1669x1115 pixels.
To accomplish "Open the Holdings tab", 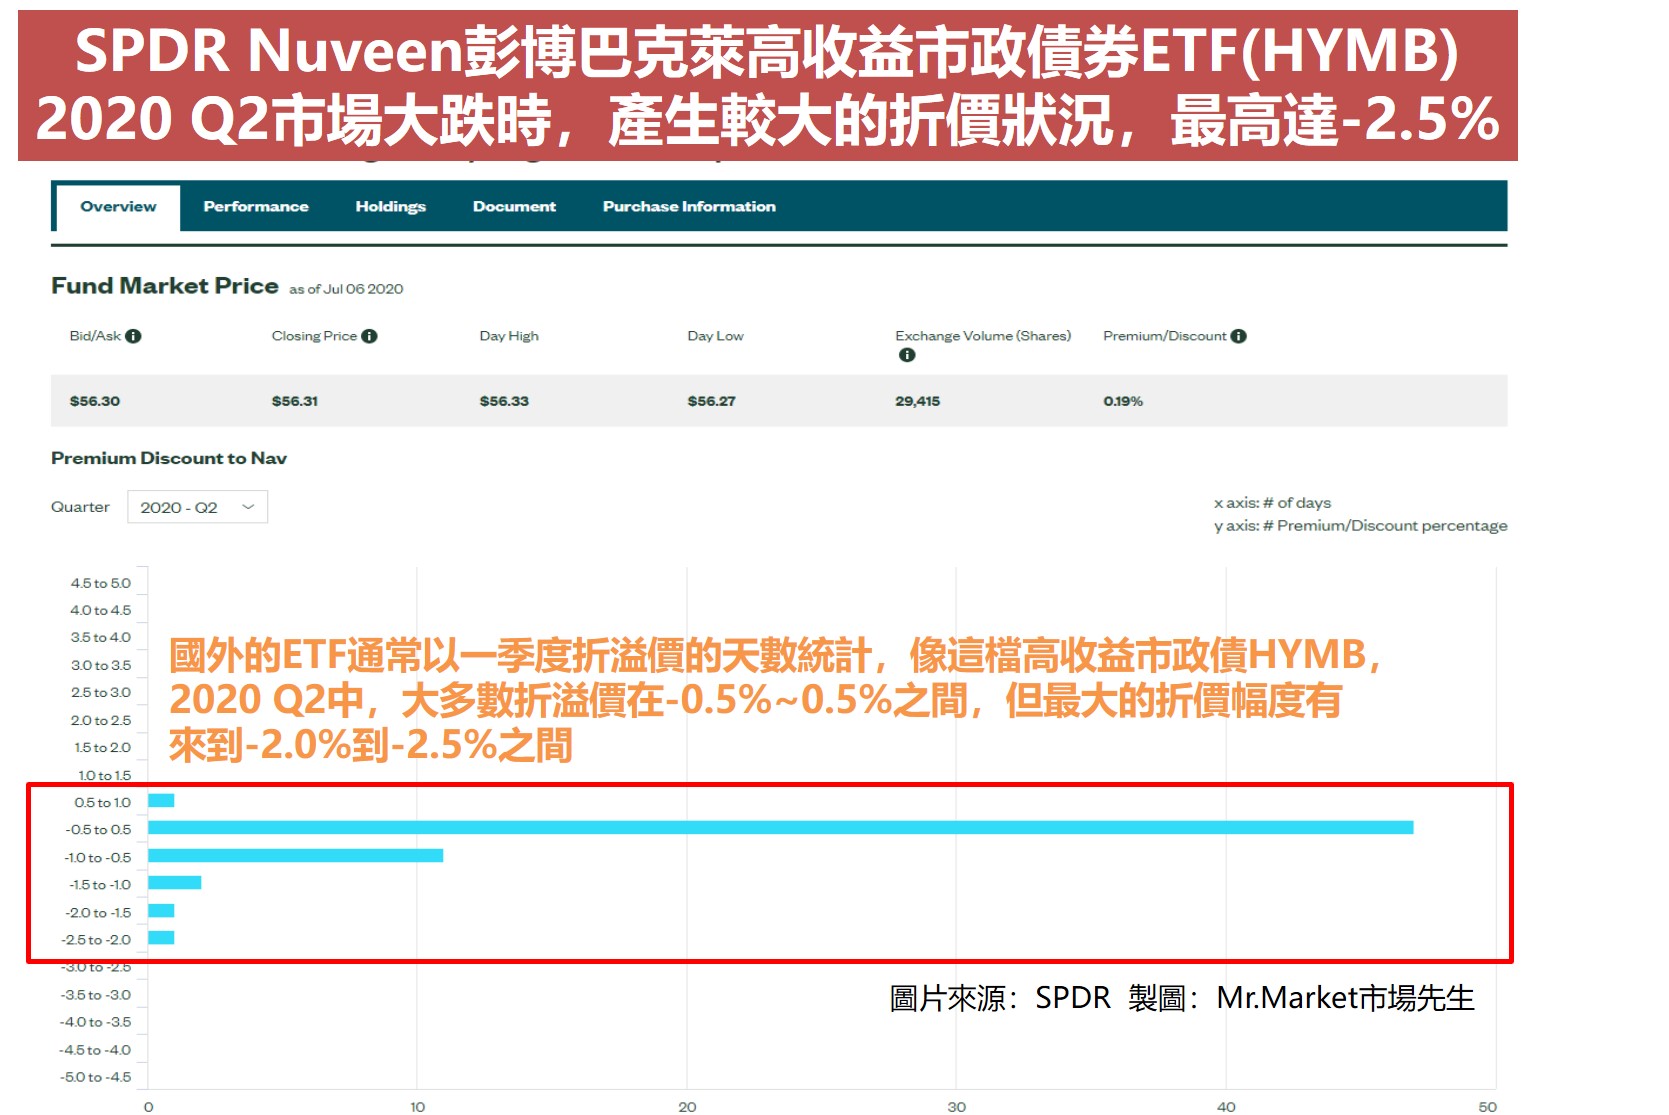I will click(390, 207).
